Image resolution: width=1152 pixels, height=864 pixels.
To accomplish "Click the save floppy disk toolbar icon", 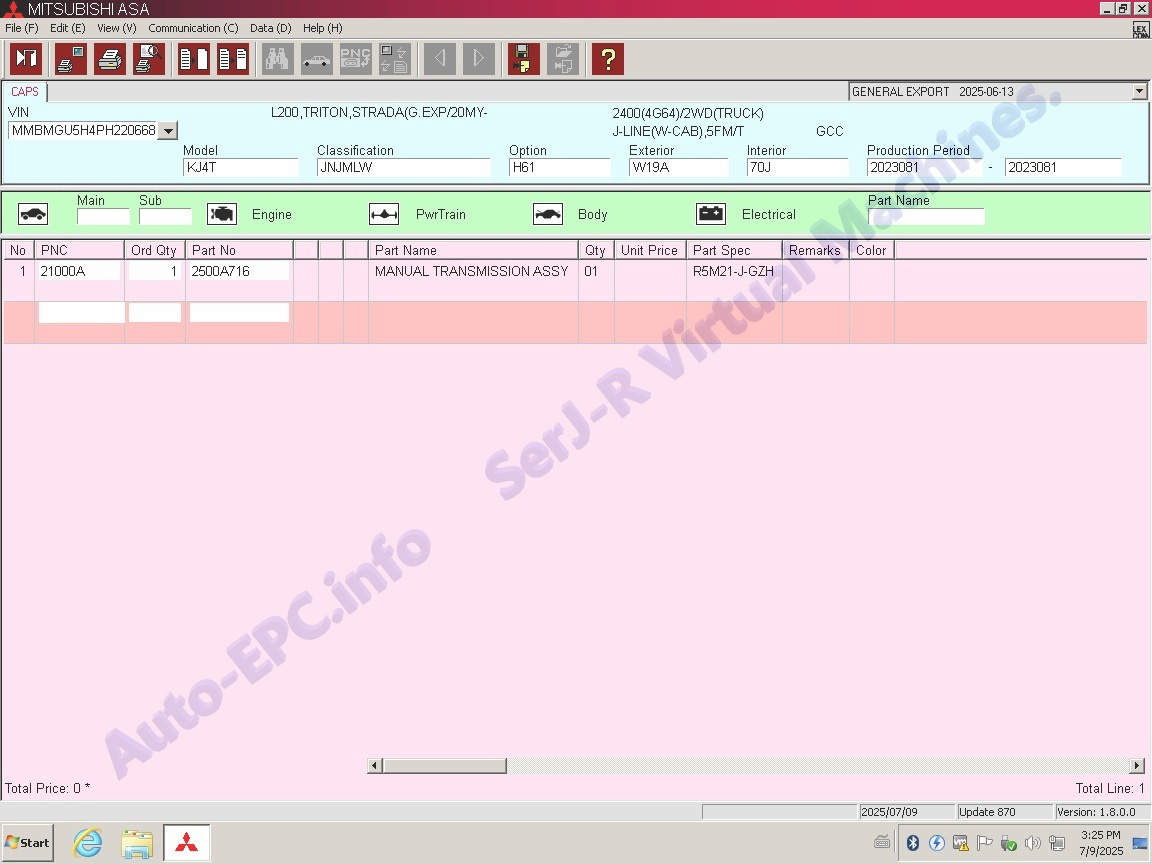I will [x=523, y=59].
